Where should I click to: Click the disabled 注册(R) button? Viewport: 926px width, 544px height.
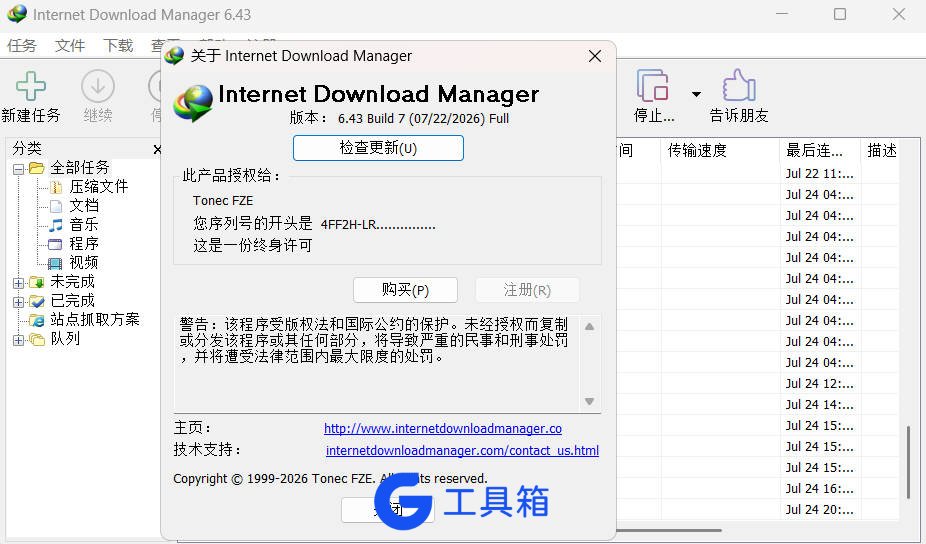[x=527, y=290]
